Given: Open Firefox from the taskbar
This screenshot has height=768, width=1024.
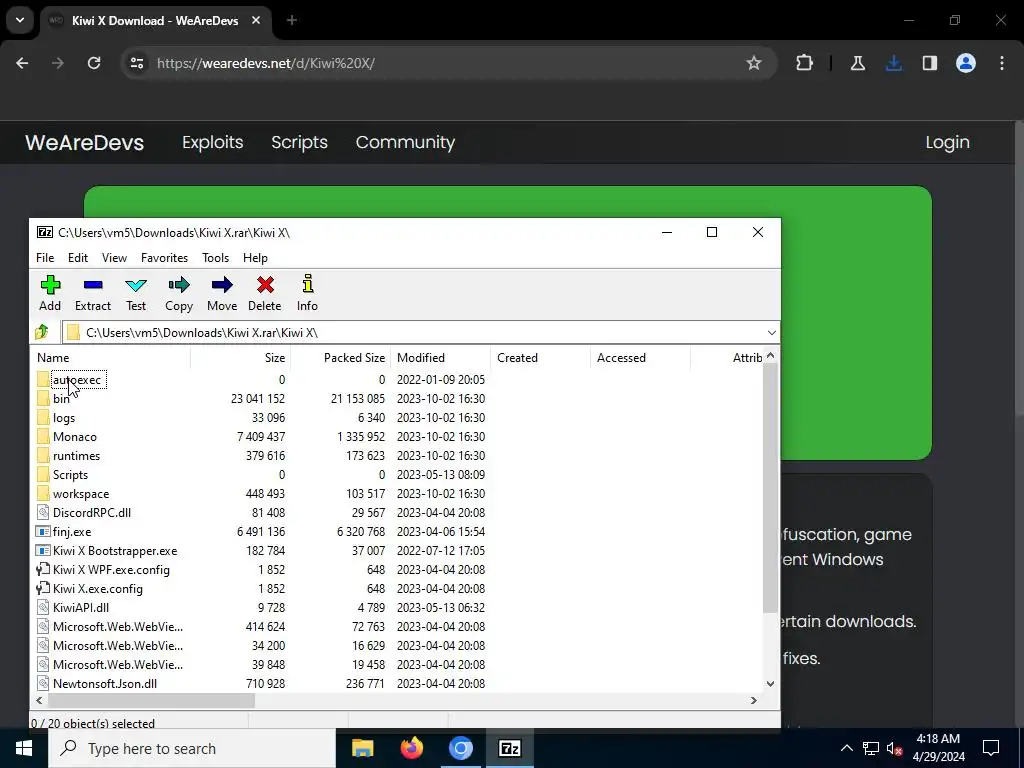Looking at the screenshot, I should (411, 748).
